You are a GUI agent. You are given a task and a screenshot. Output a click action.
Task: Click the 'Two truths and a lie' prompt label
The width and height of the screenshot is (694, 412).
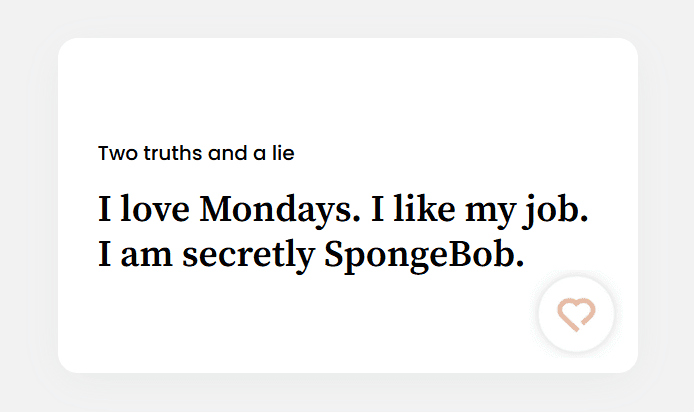196,154
